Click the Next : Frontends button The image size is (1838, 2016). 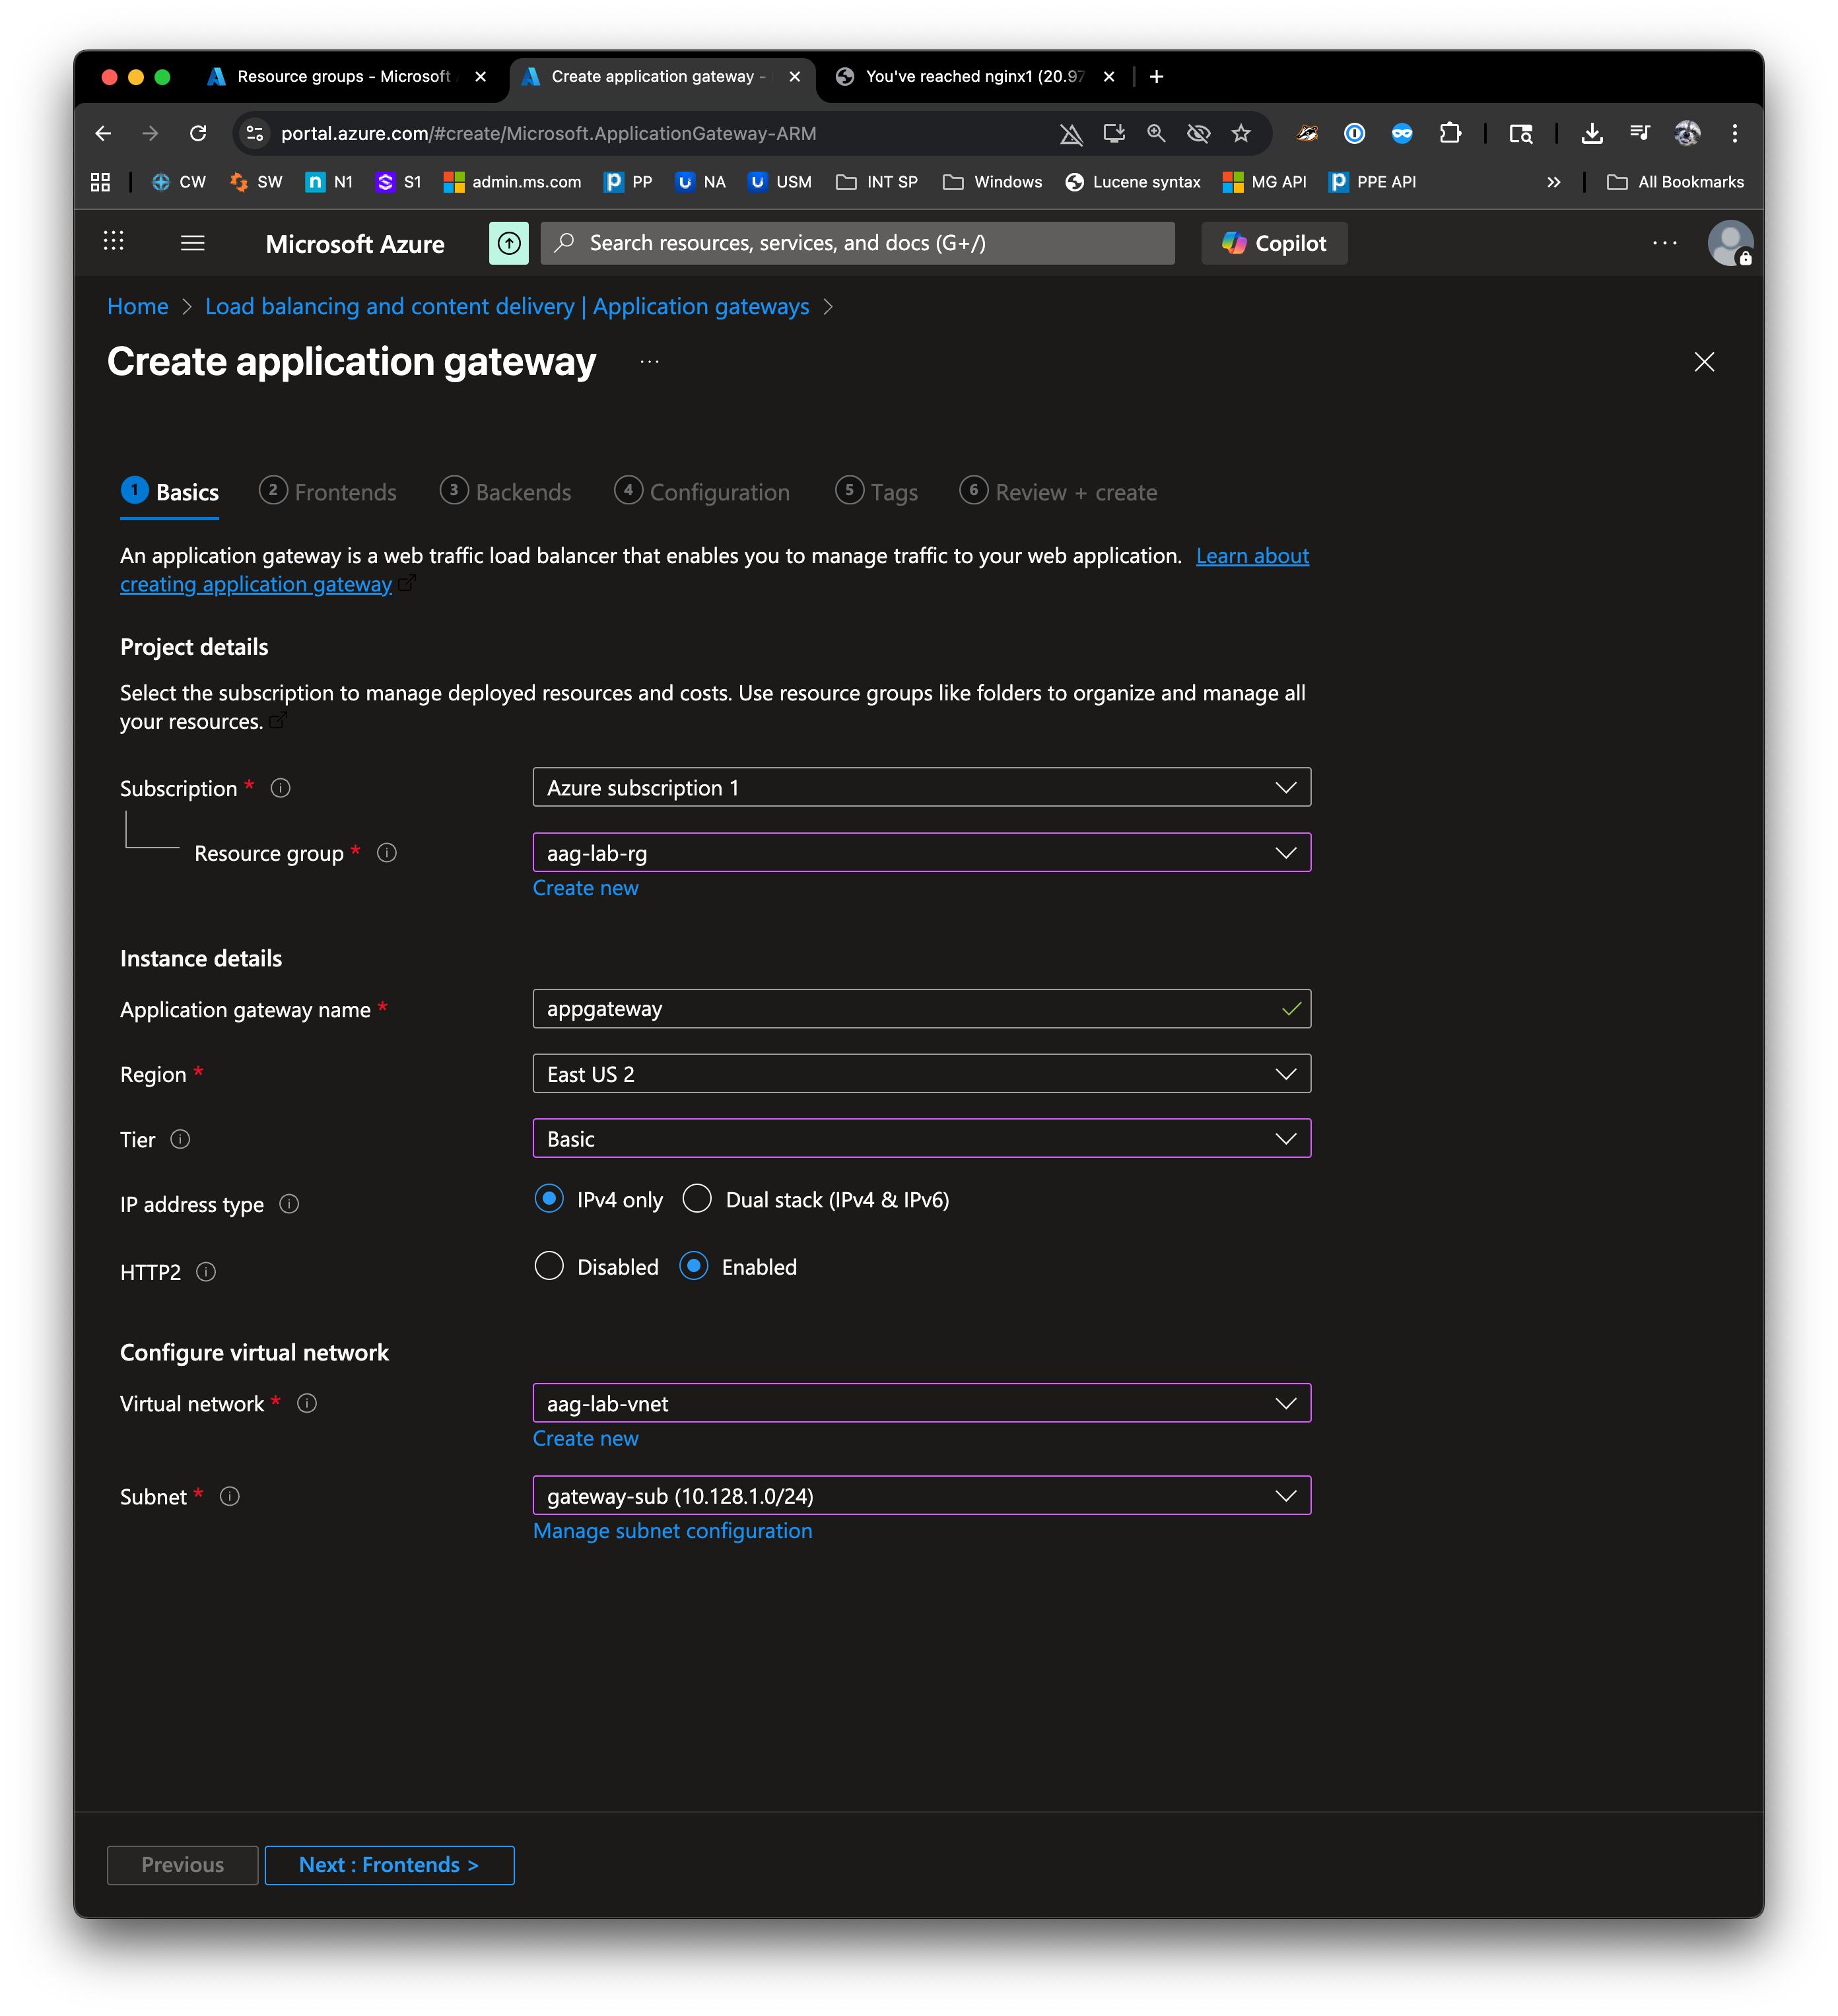(x=389, y=1865)
